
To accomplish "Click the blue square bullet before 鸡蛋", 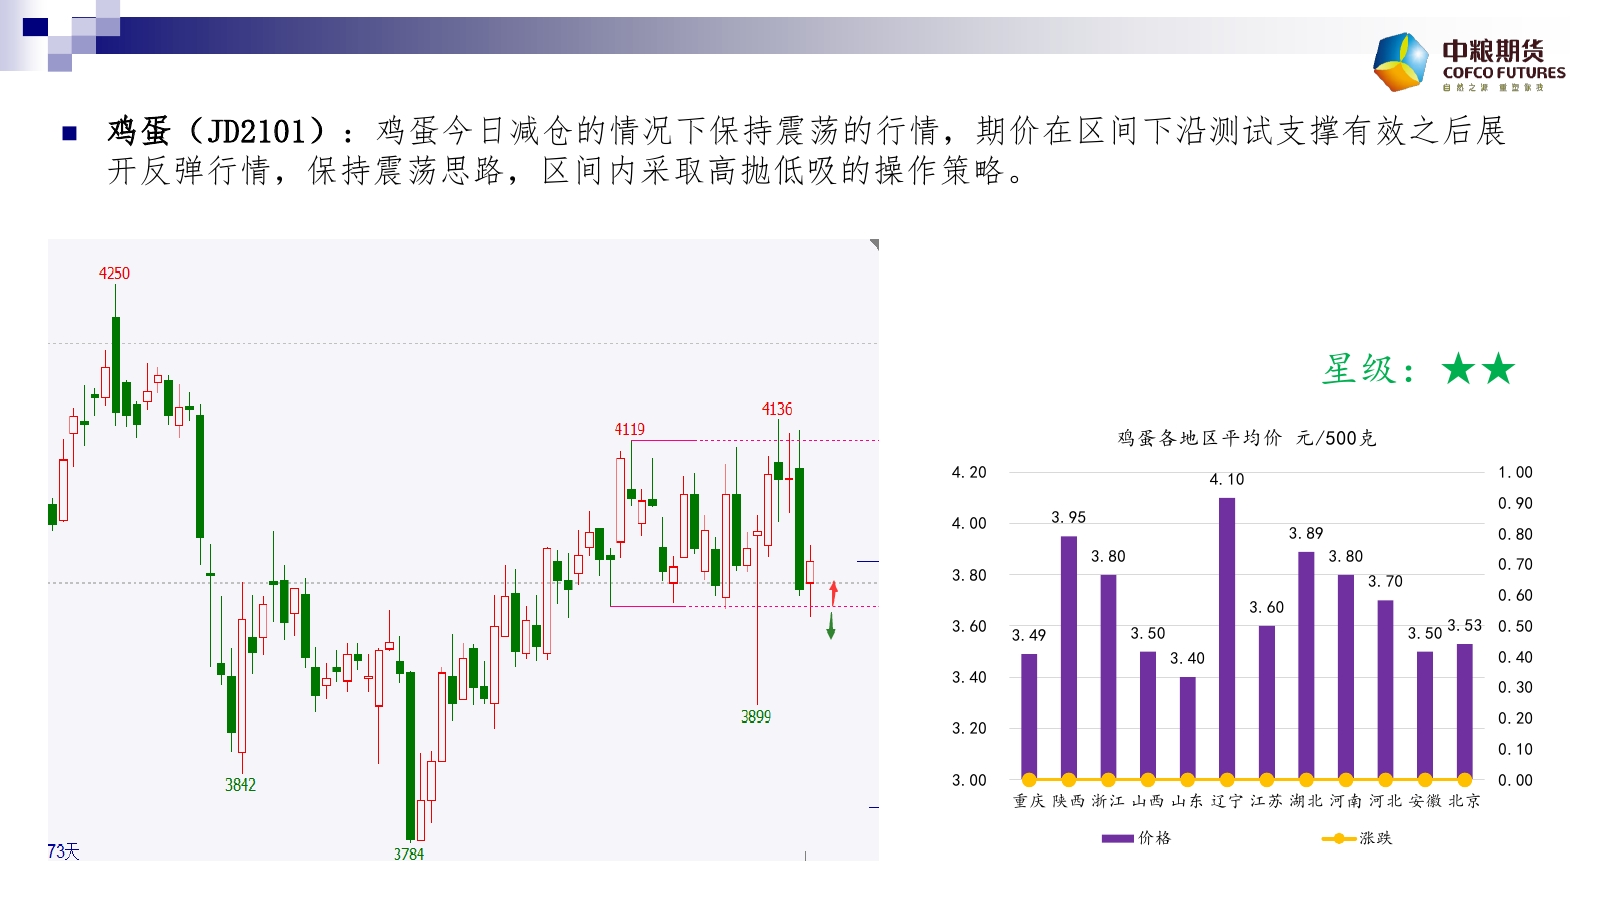I will point(70,132).
